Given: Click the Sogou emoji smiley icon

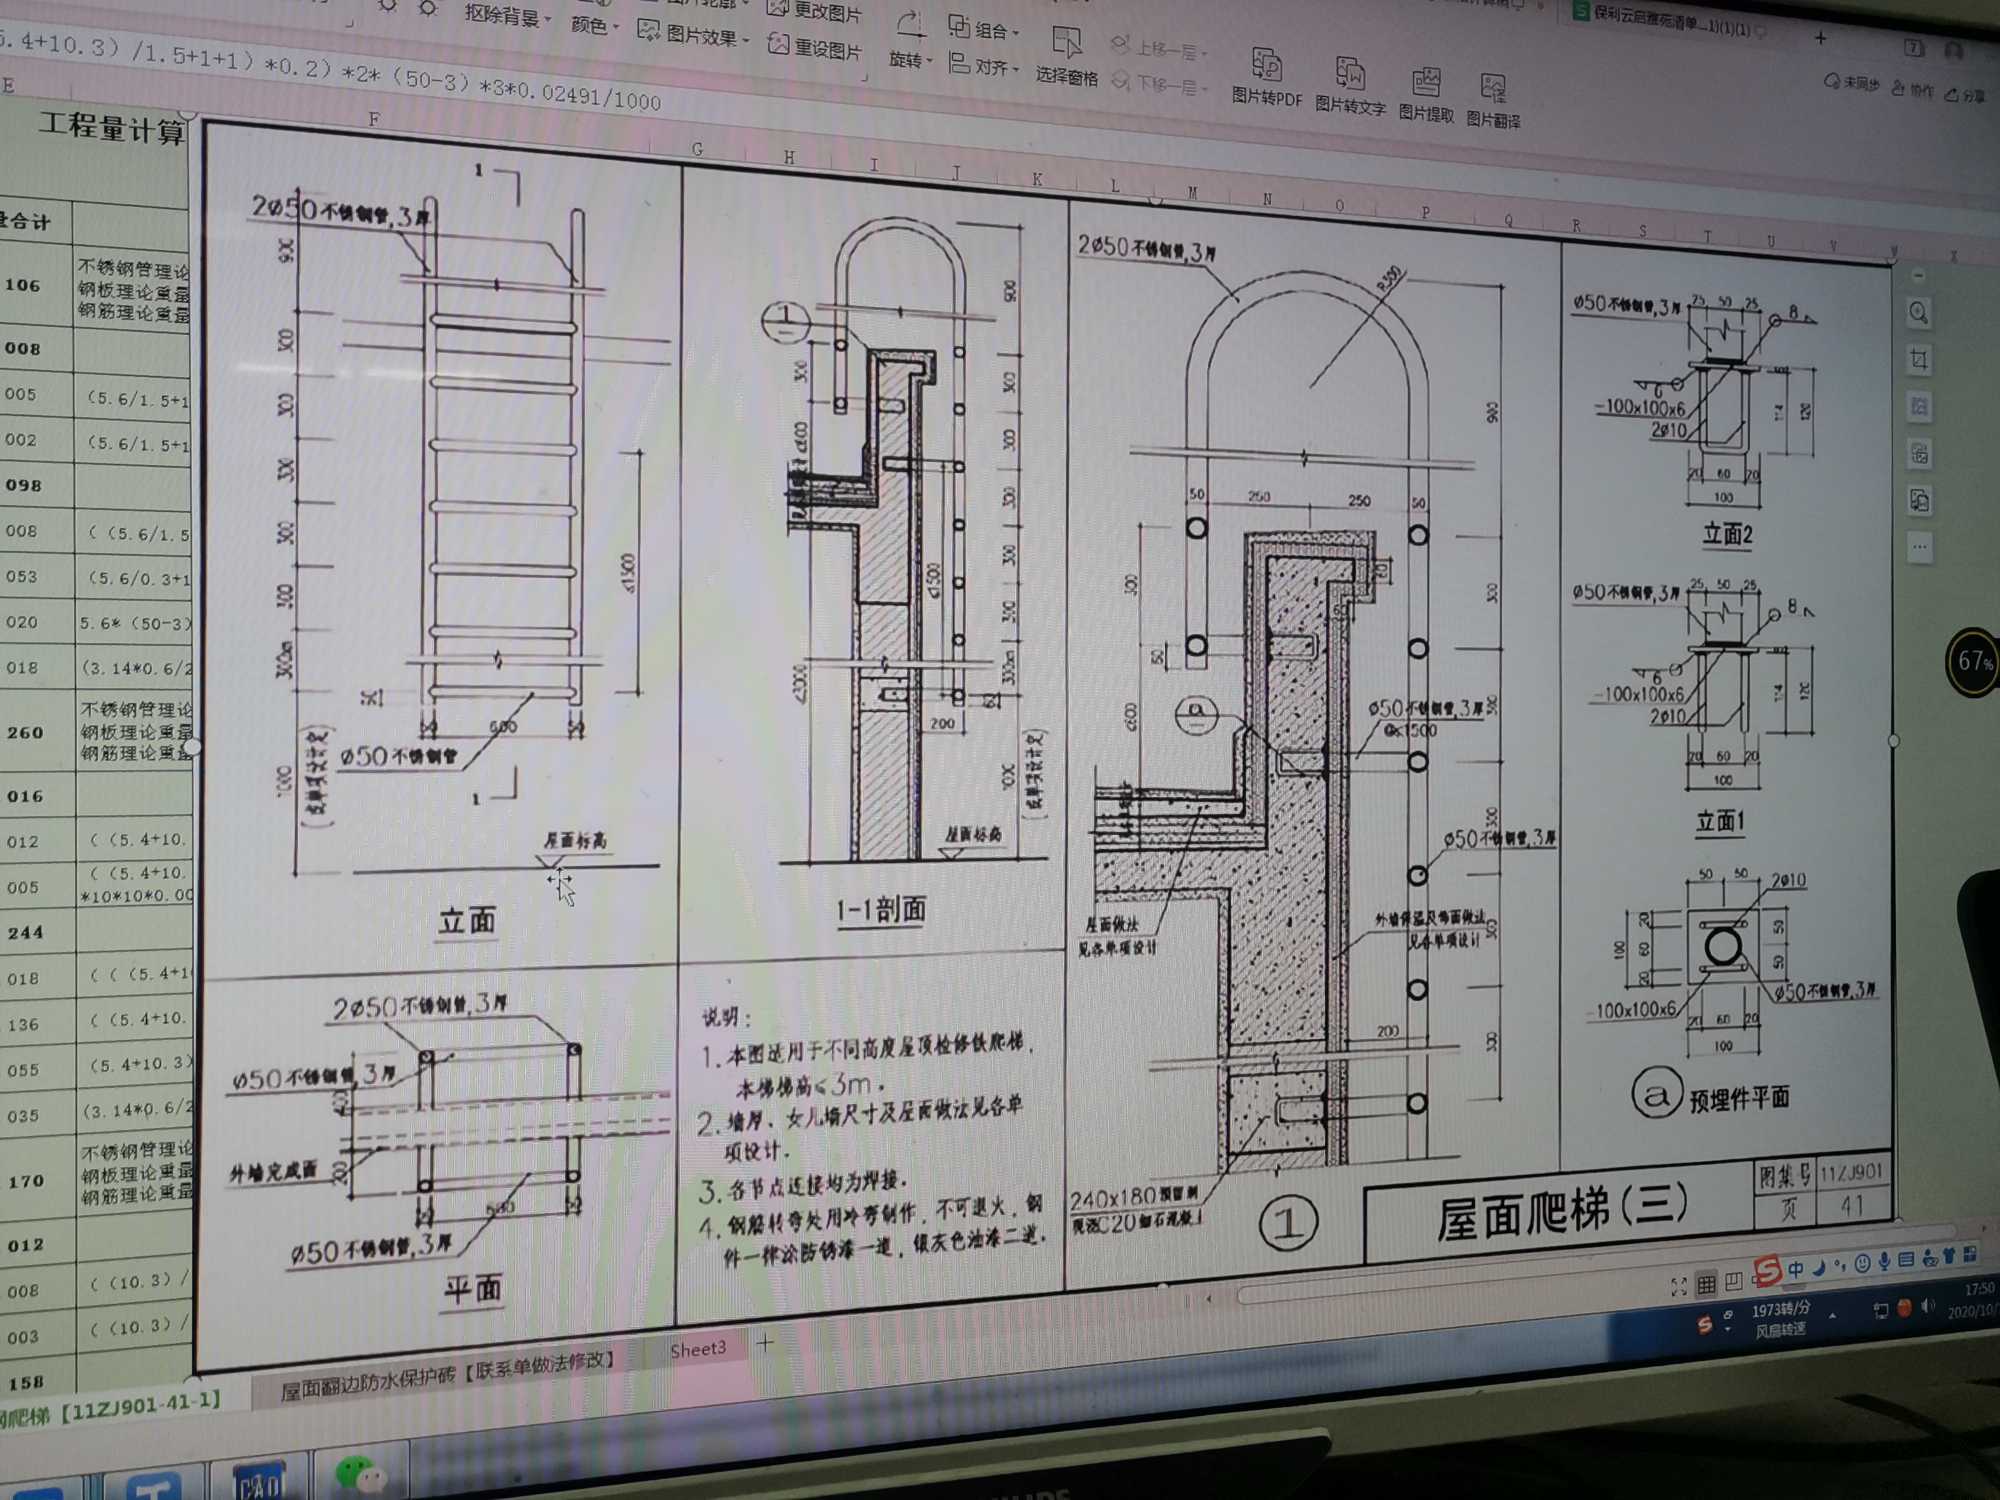Looking at the screenshot, I should click(x=1862, y=1263).
